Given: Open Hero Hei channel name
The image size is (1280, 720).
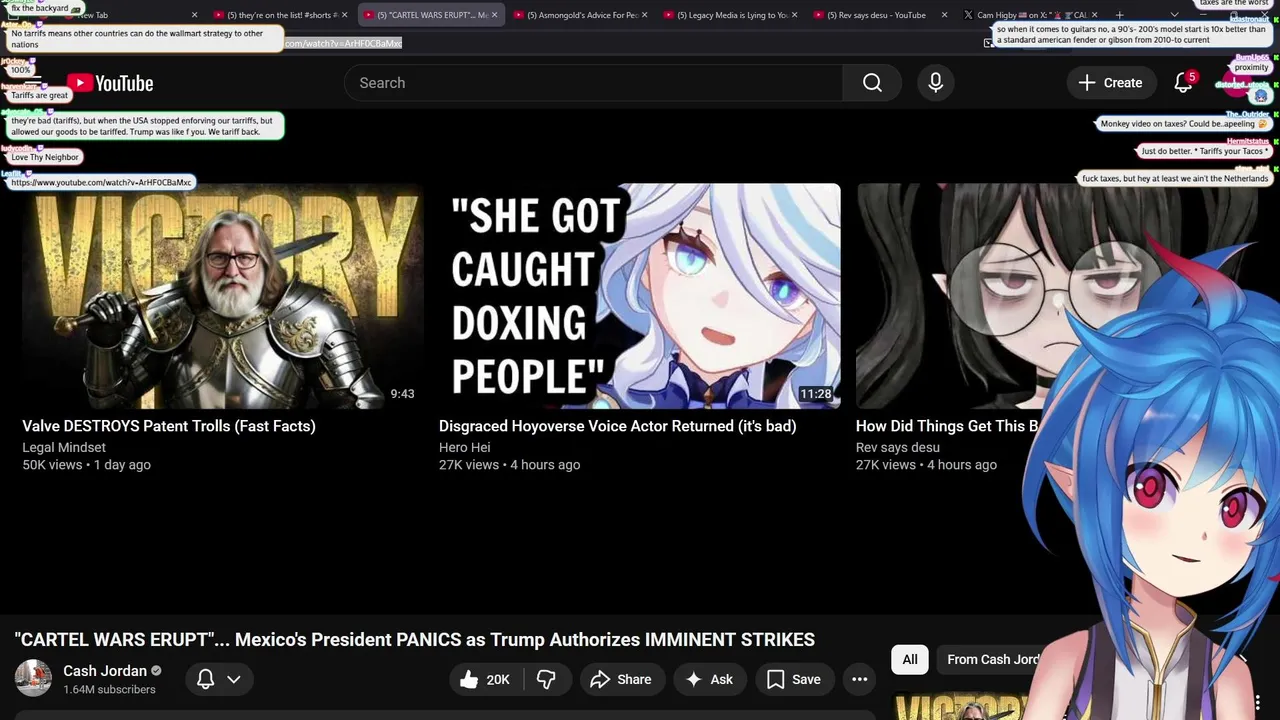Looking at the screenshot, I should 465,447.
